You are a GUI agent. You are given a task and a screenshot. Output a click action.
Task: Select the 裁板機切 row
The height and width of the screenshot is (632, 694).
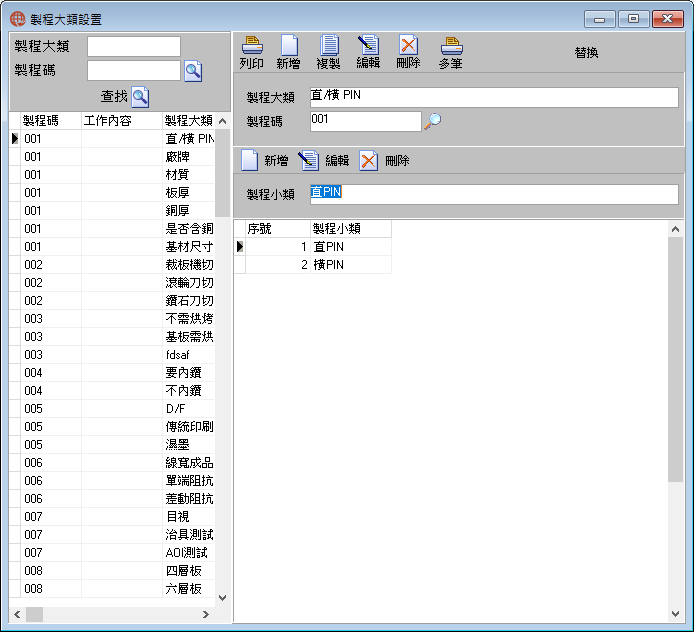112,265
